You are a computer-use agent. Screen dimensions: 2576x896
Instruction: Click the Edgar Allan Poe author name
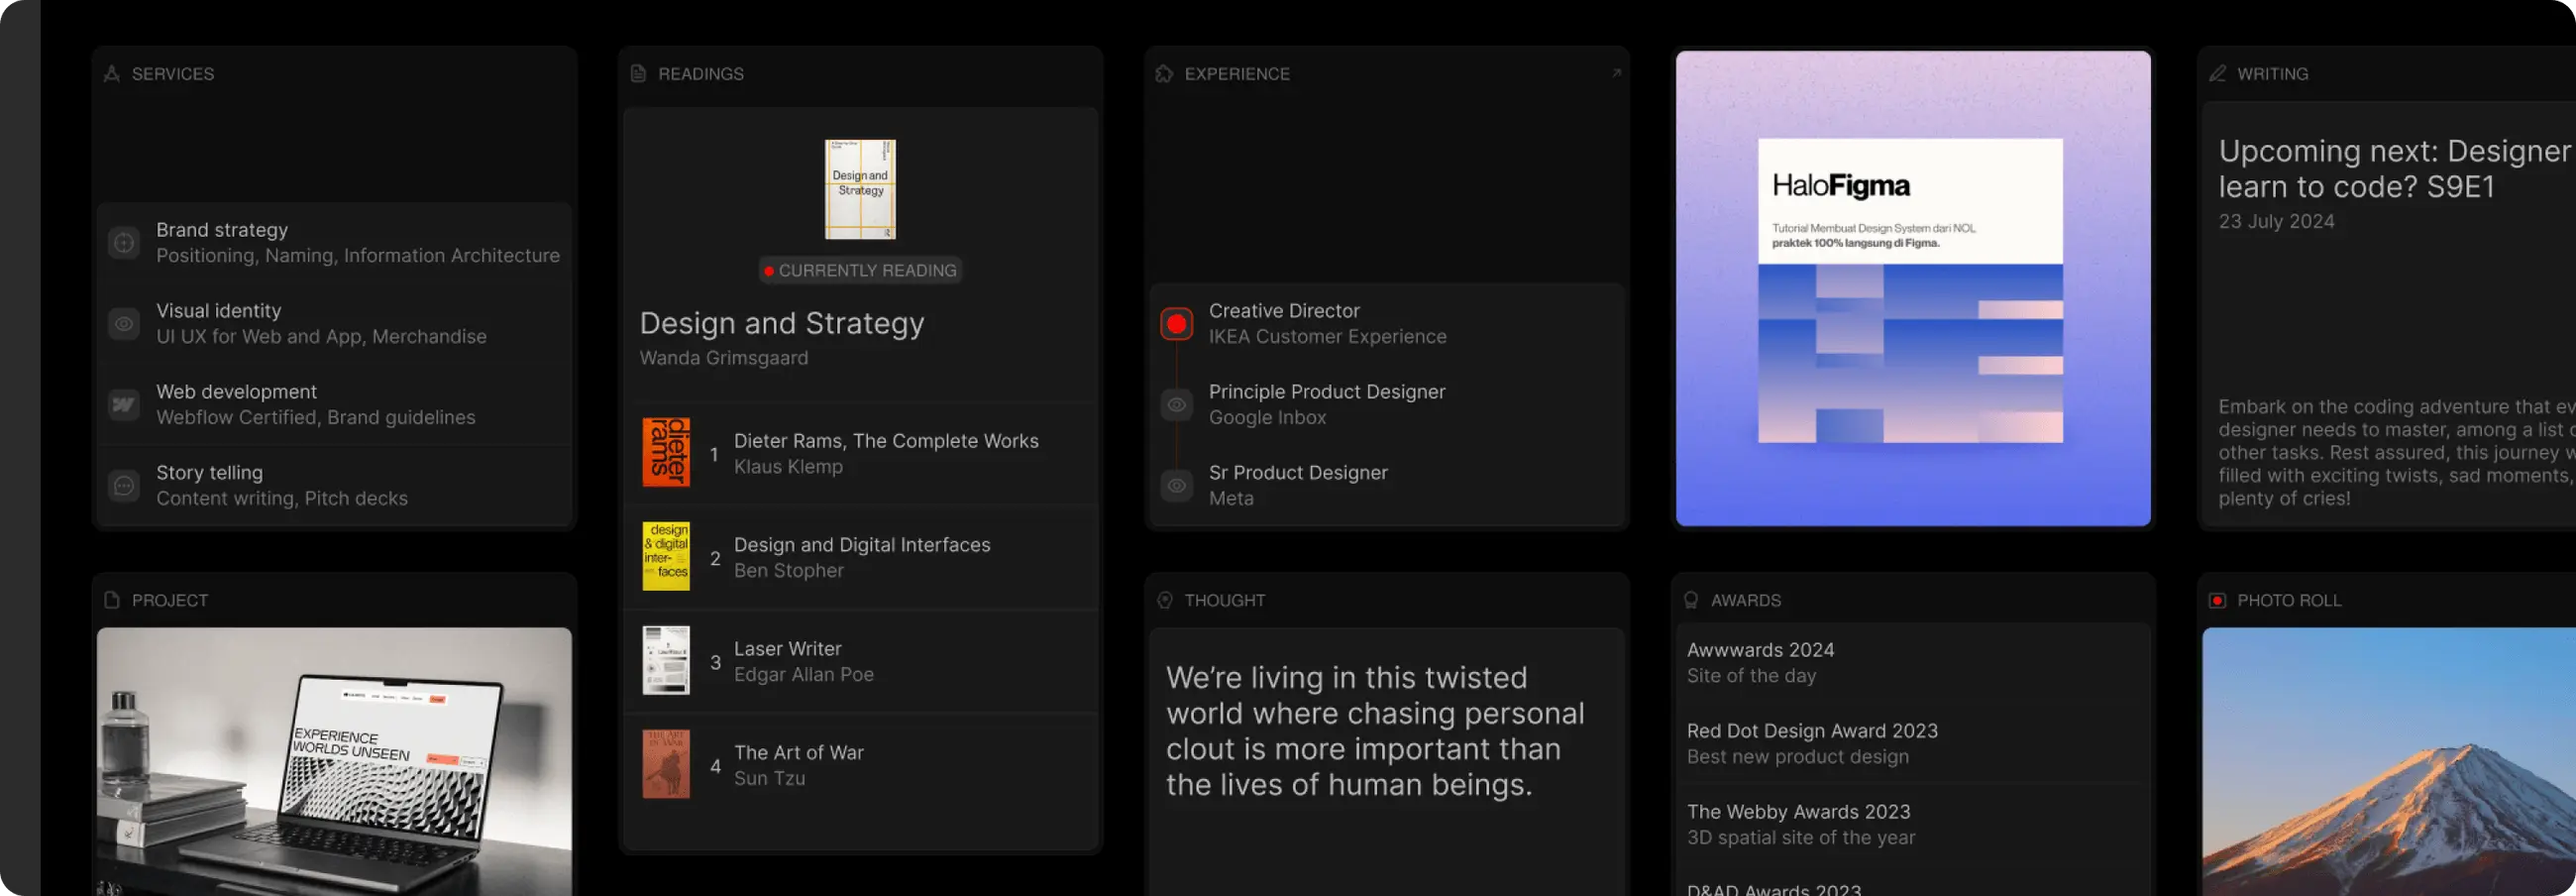[x=804, y=675]
